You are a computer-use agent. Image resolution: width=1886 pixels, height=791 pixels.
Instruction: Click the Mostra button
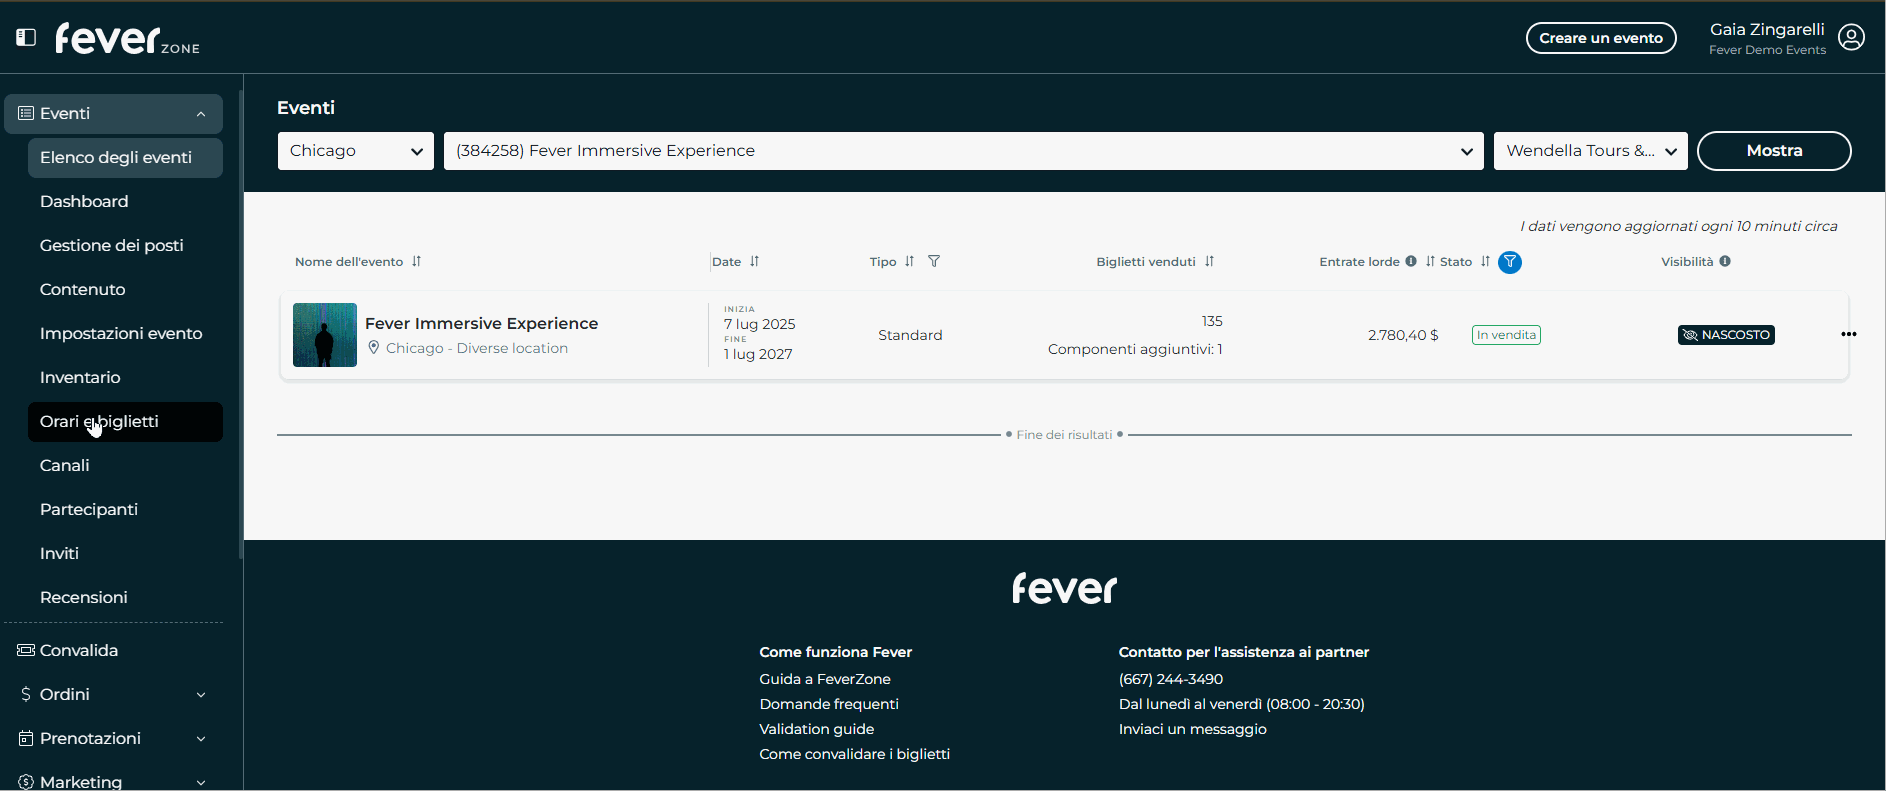click(x=1774, y=151)
